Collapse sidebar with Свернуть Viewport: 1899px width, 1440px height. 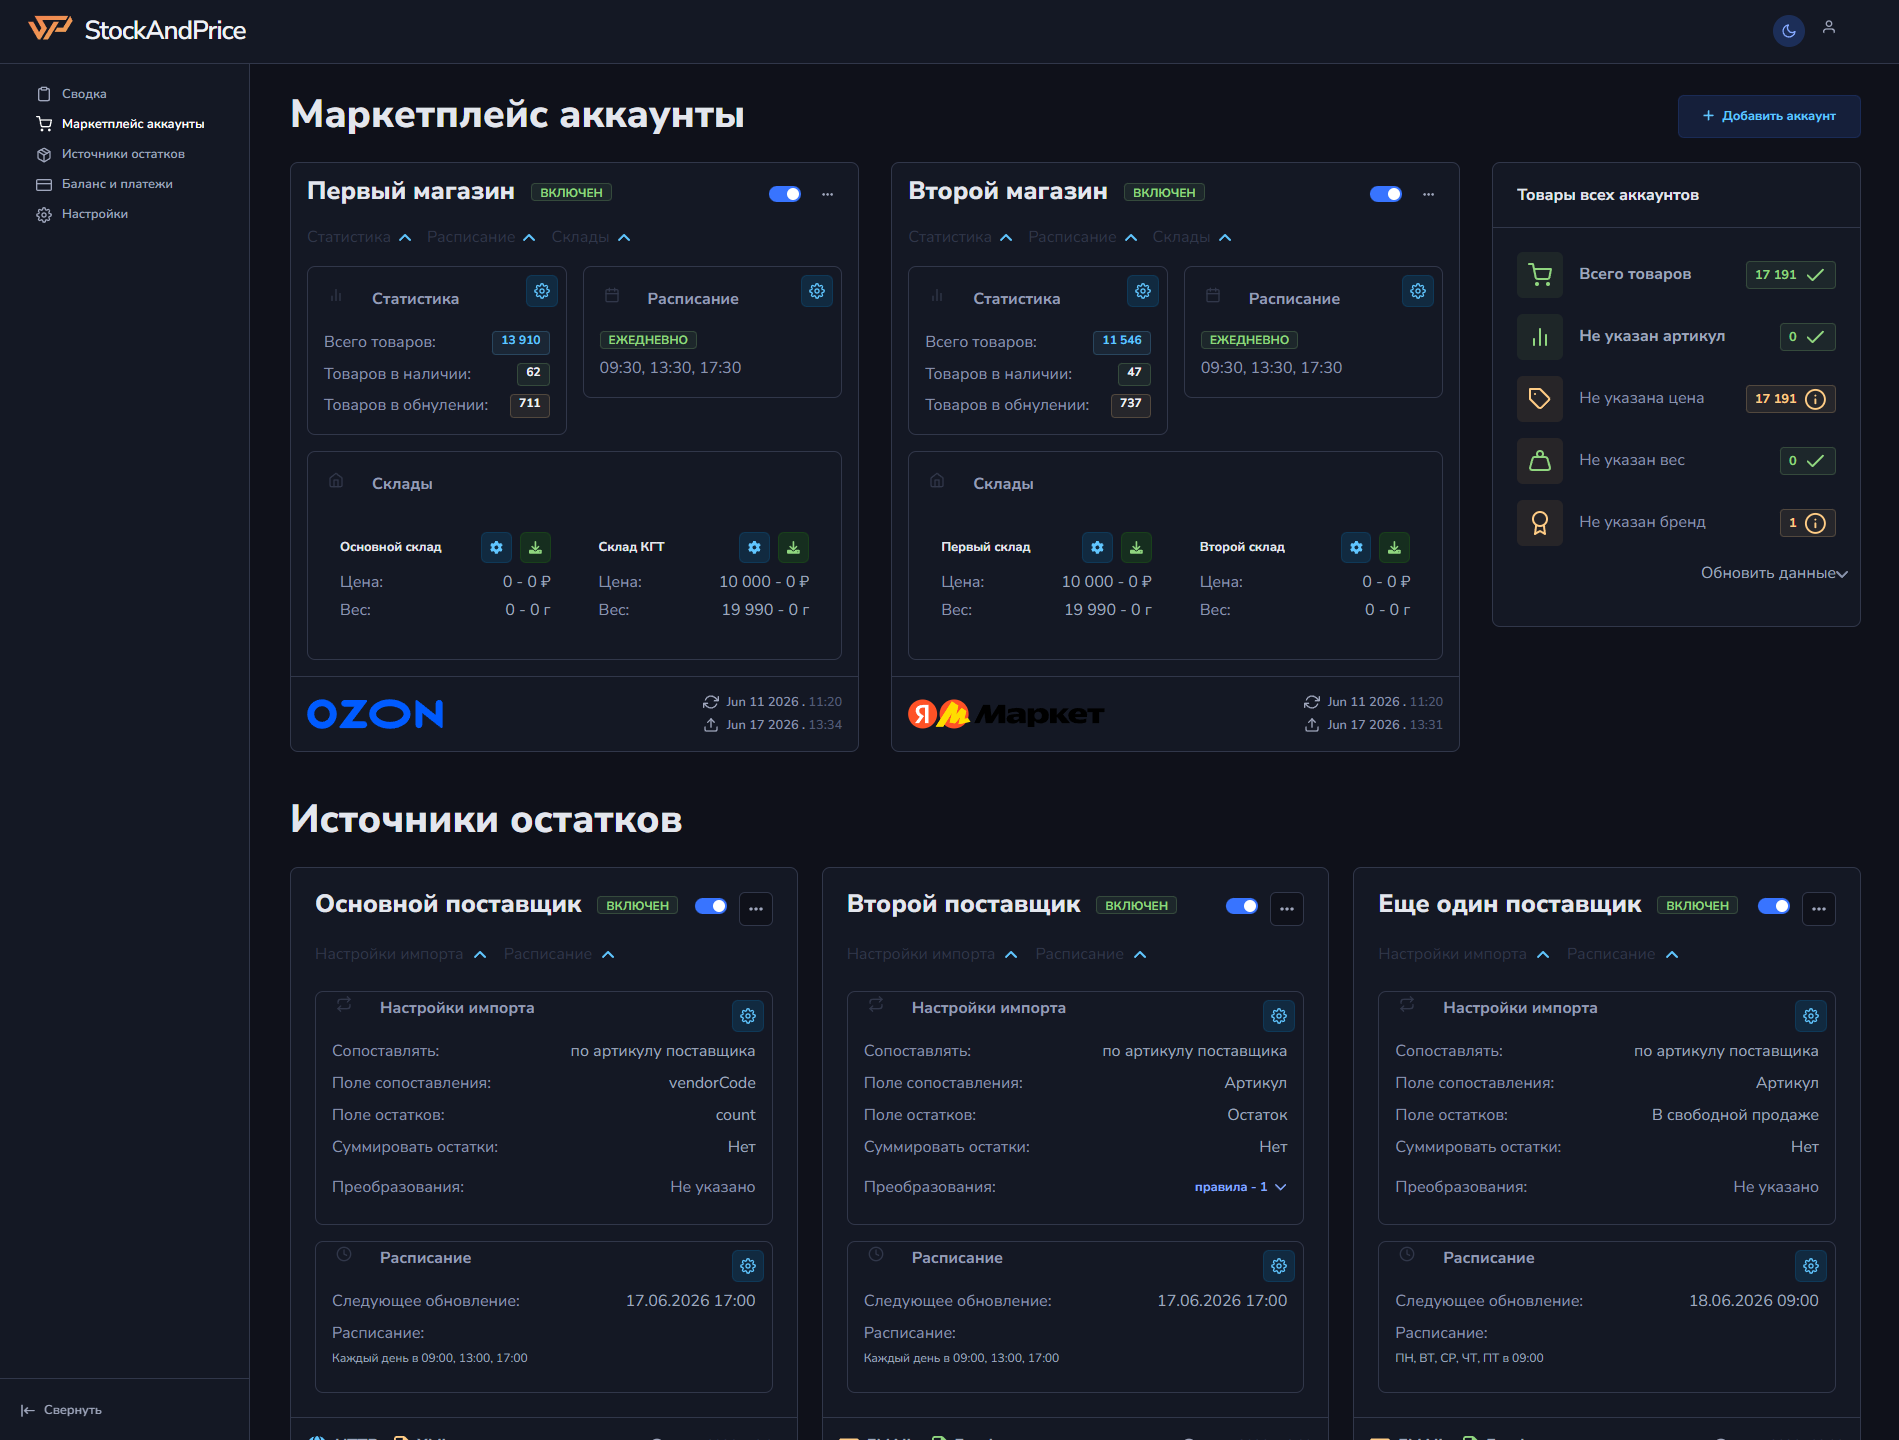(61, 1410)
